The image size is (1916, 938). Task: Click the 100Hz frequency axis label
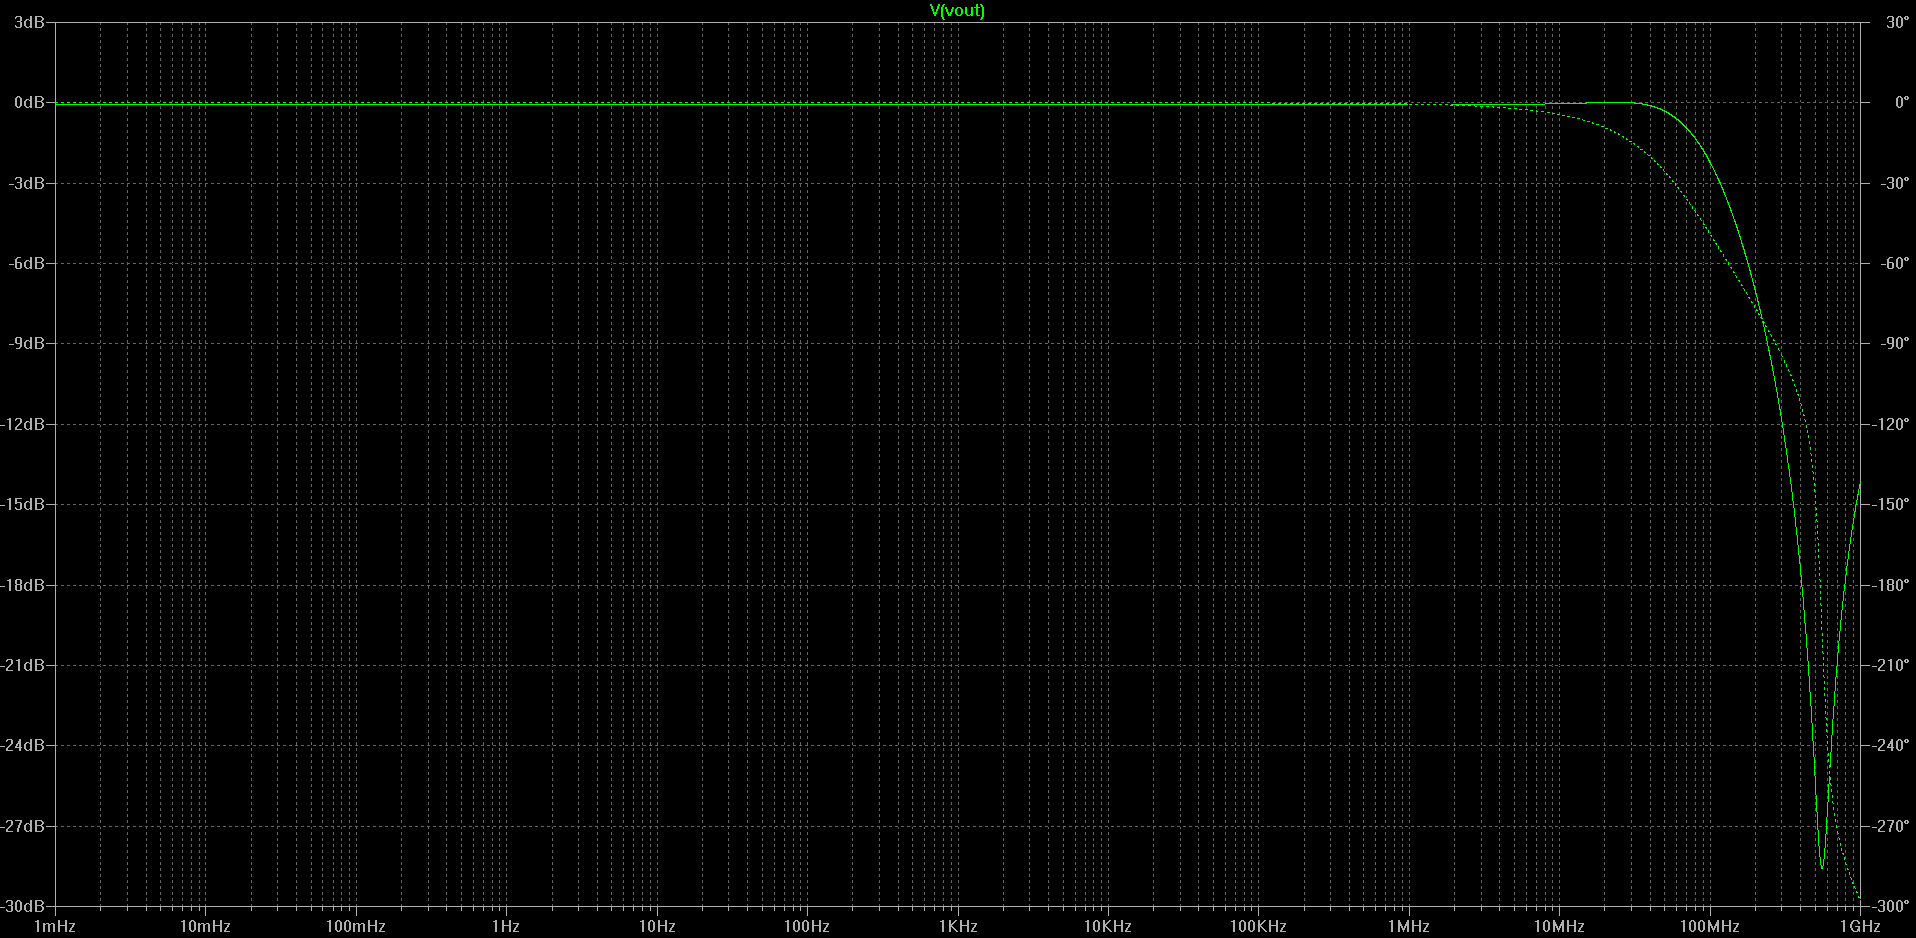point(806,926)
